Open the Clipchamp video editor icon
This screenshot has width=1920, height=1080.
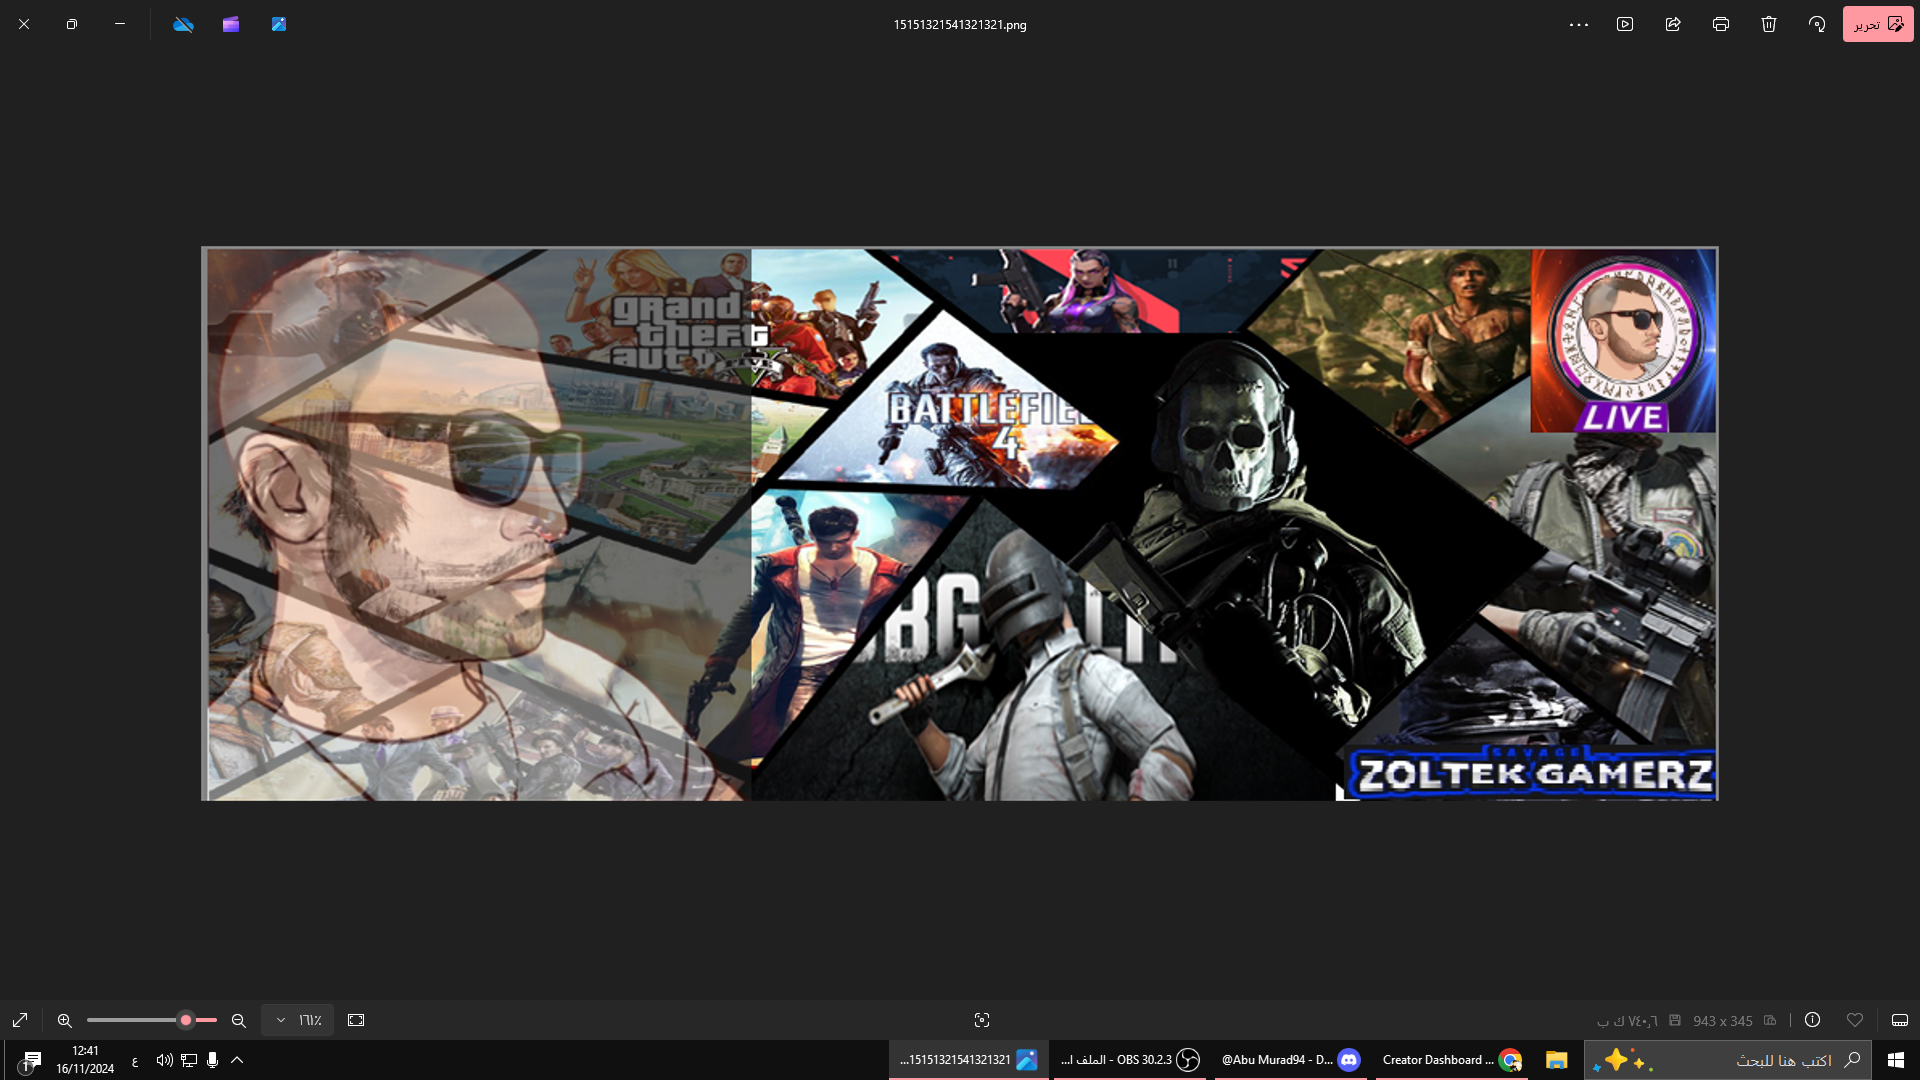pos(231,24)
